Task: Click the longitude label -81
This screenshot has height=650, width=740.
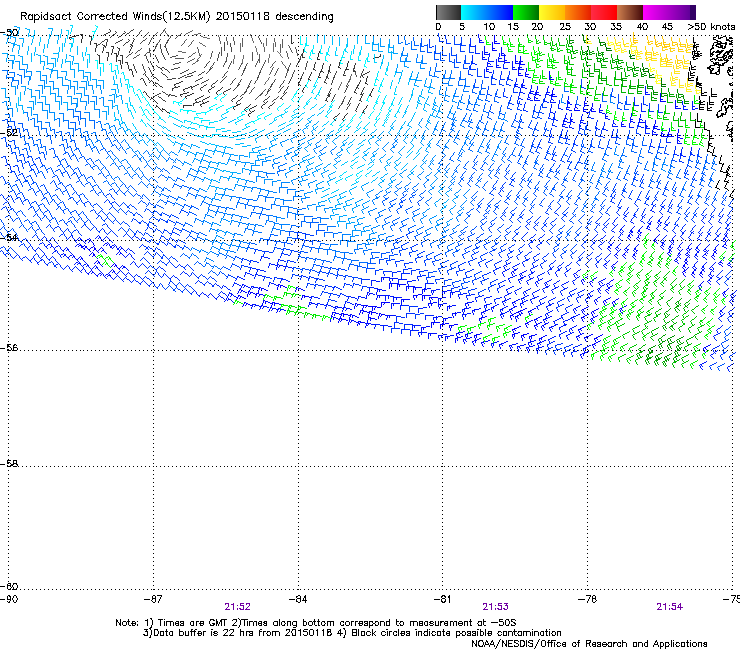Action: (443, 599)
